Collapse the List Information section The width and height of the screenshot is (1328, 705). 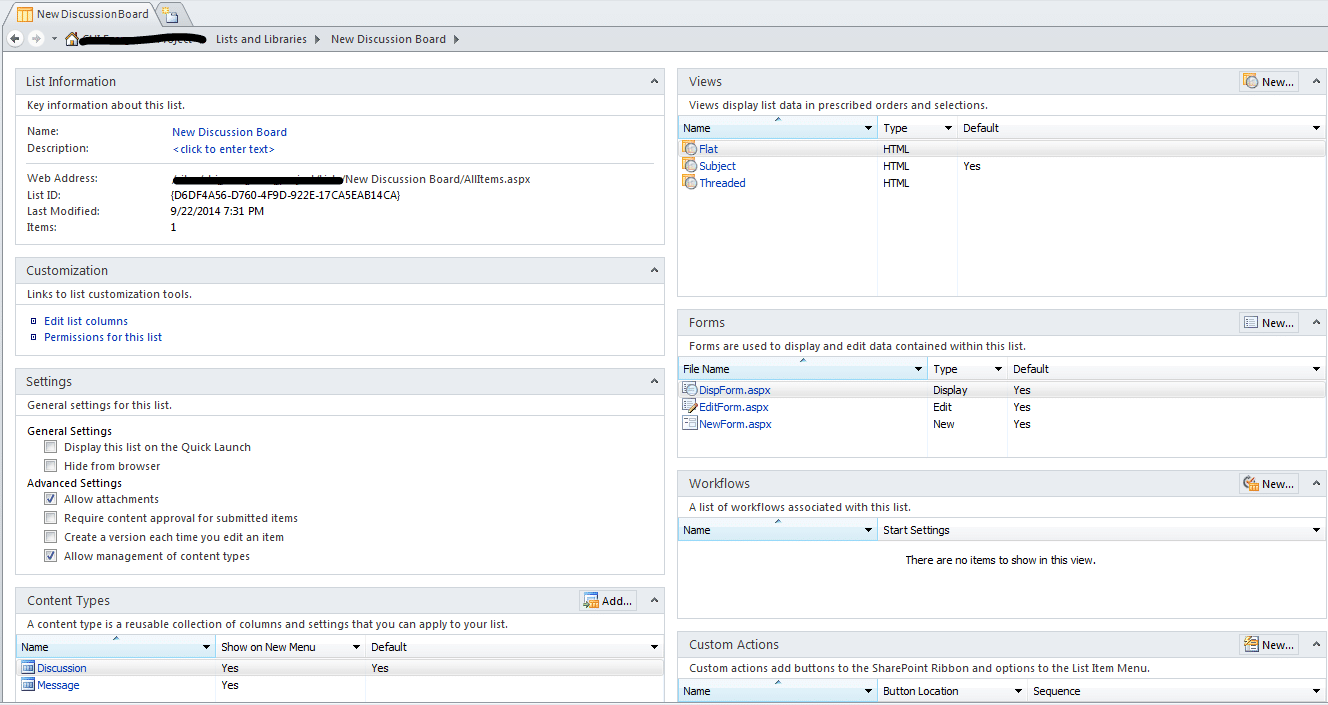coord(654,81)
